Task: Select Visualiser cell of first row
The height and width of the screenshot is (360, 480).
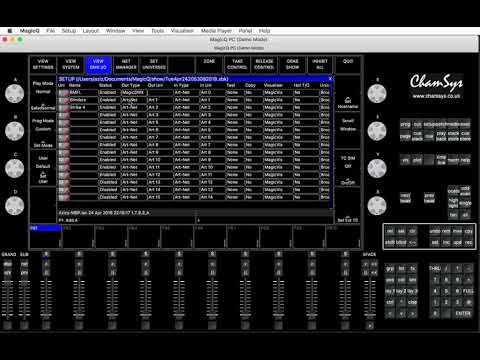Action: pos(278,92)
